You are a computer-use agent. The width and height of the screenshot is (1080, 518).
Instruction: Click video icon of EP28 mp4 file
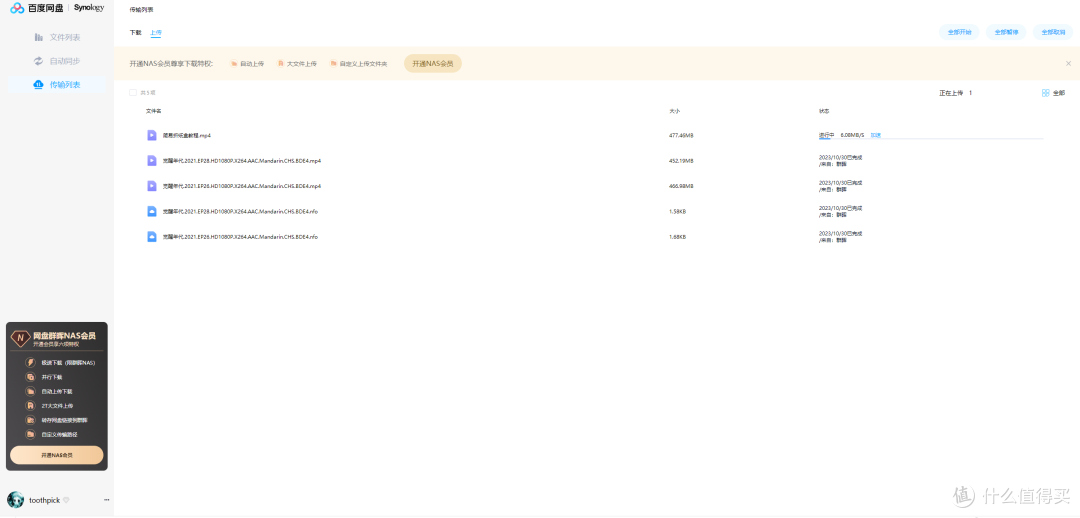(152, 160)
